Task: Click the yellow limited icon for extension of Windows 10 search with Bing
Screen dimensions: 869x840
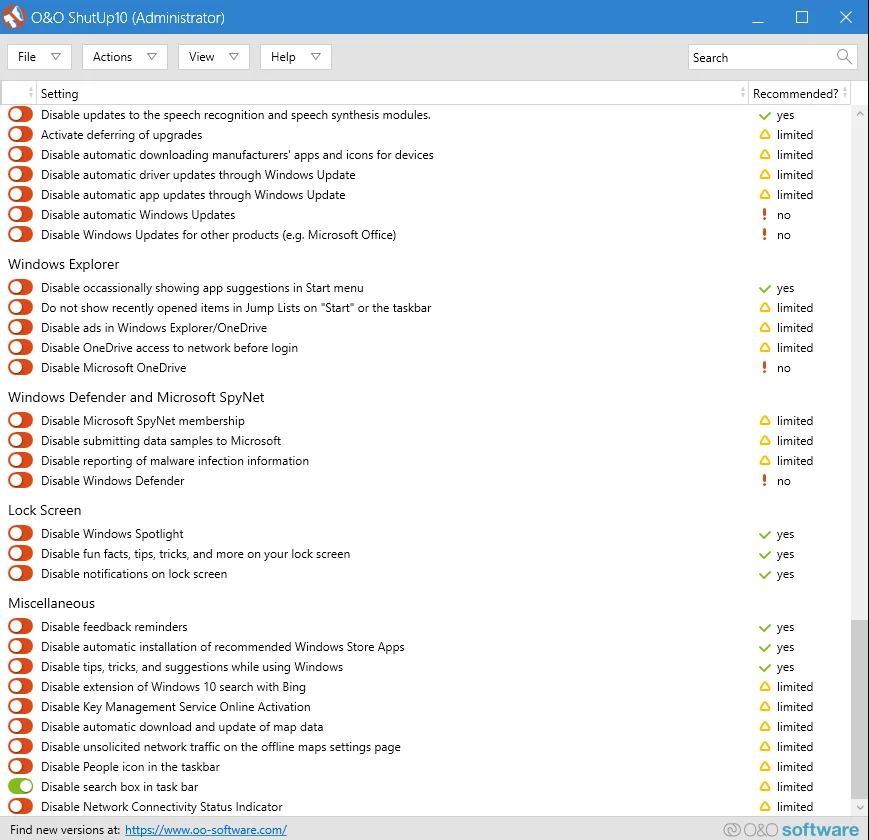Action: [x=765, y=687]
